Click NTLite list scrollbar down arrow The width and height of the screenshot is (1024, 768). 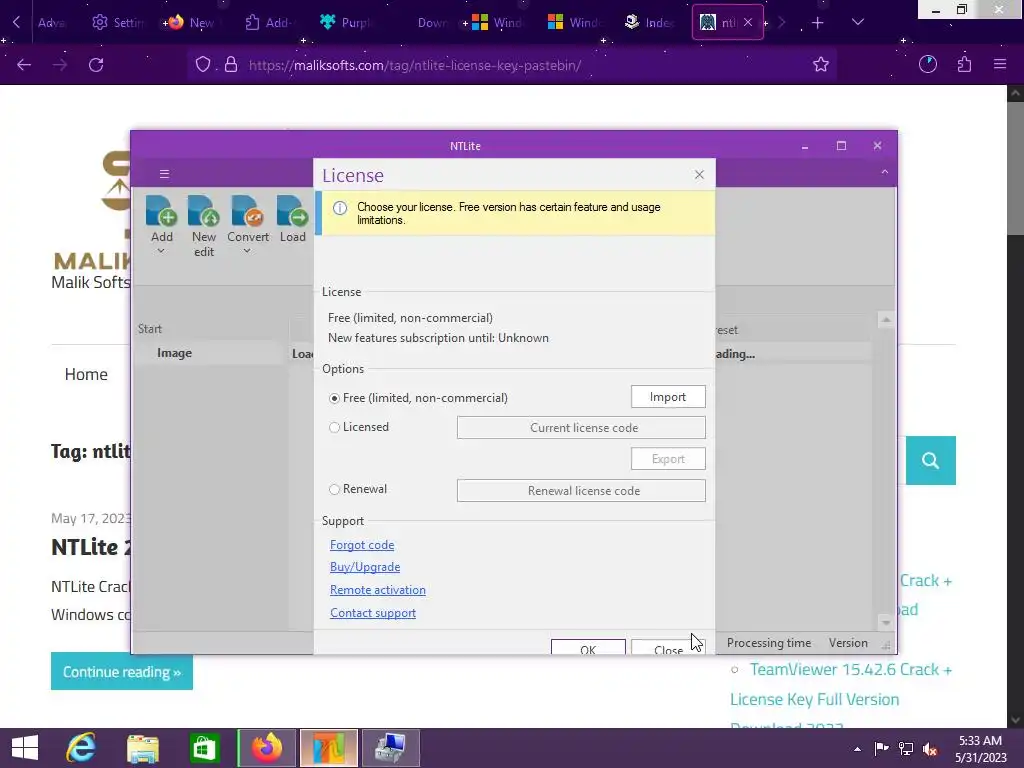[x=886, y=622]
